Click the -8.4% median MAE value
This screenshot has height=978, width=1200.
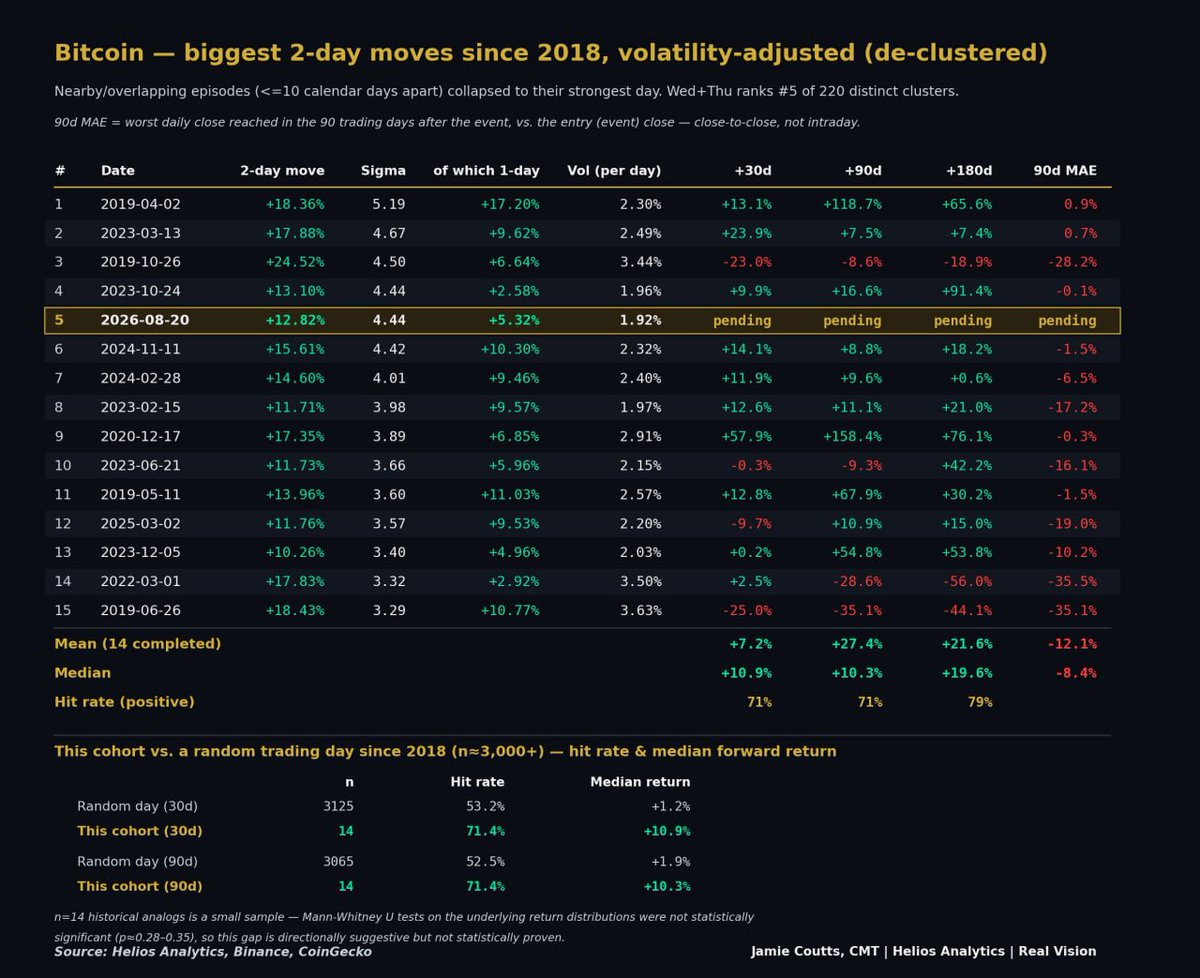[x=1076, y=673]
